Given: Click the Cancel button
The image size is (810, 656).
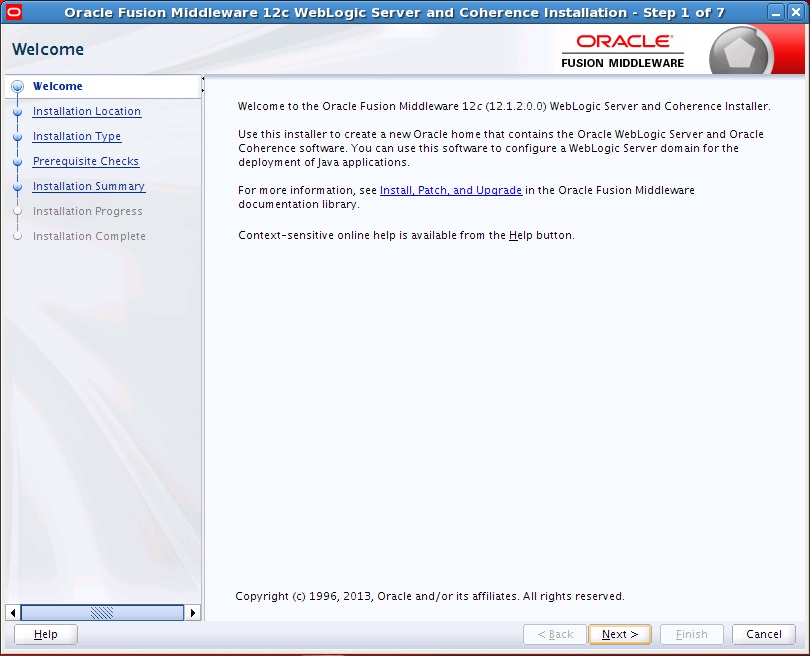Looking at the screenshot, I should click(764, 634).
